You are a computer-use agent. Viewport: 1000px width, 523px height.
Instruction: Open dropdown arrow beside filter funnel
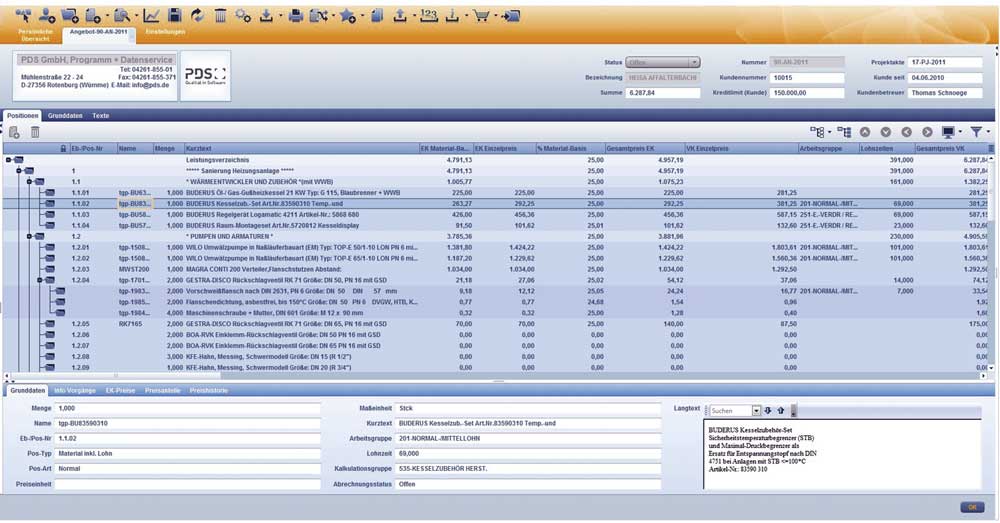pyautogui.click(x=988, y=132)
